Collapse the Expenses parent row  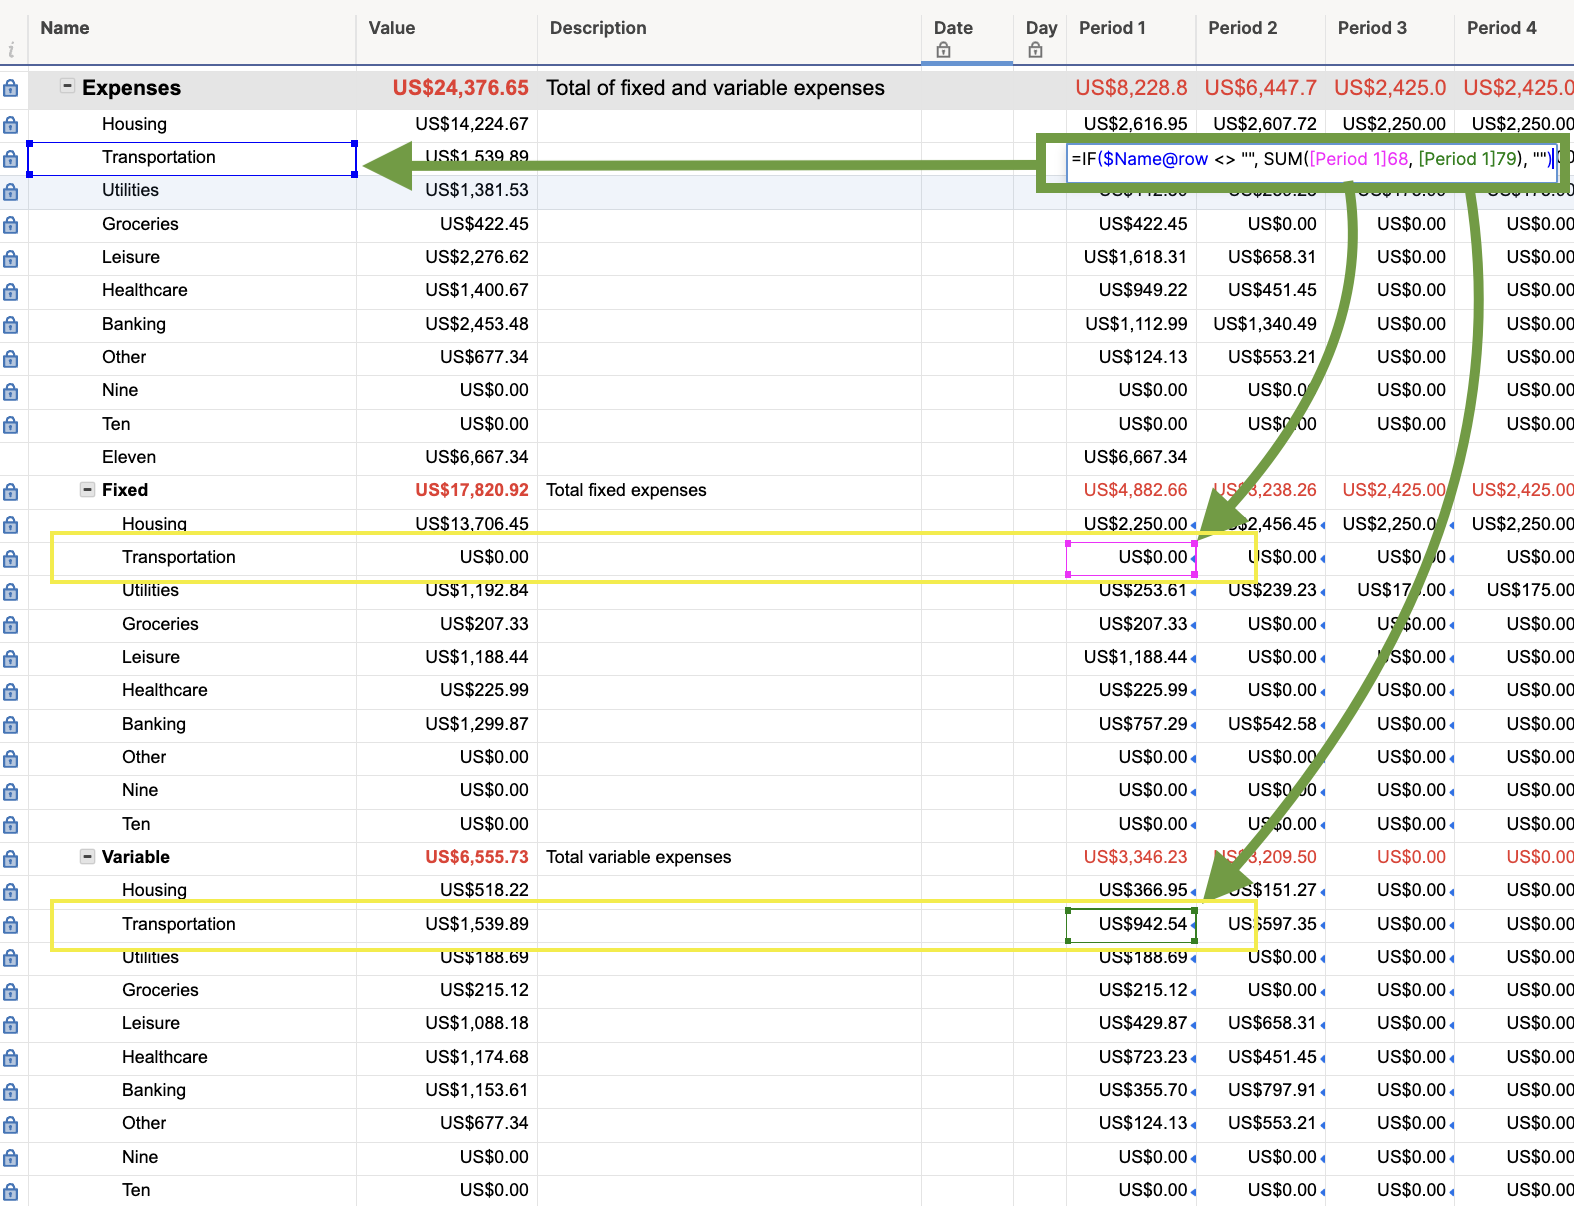click(x=67, y=86)
